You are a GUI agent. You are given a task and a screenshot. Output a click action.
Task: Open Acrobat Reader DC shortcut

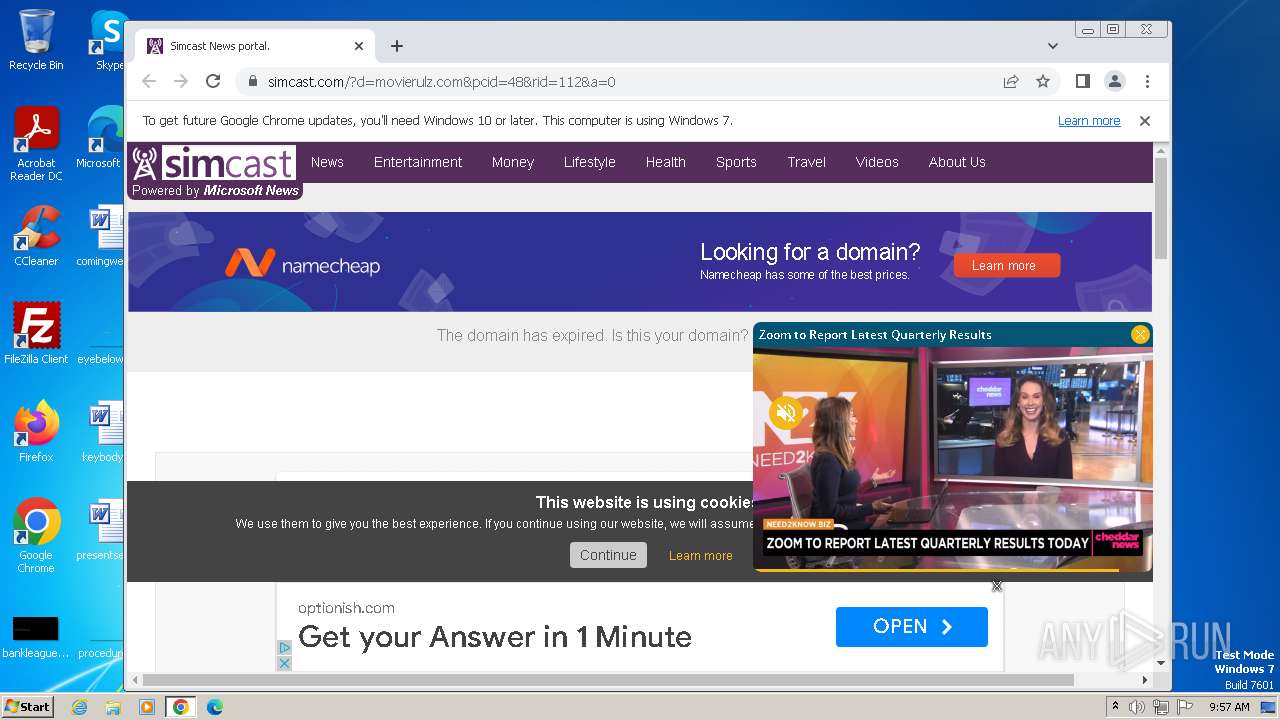(x=36, y=144)
